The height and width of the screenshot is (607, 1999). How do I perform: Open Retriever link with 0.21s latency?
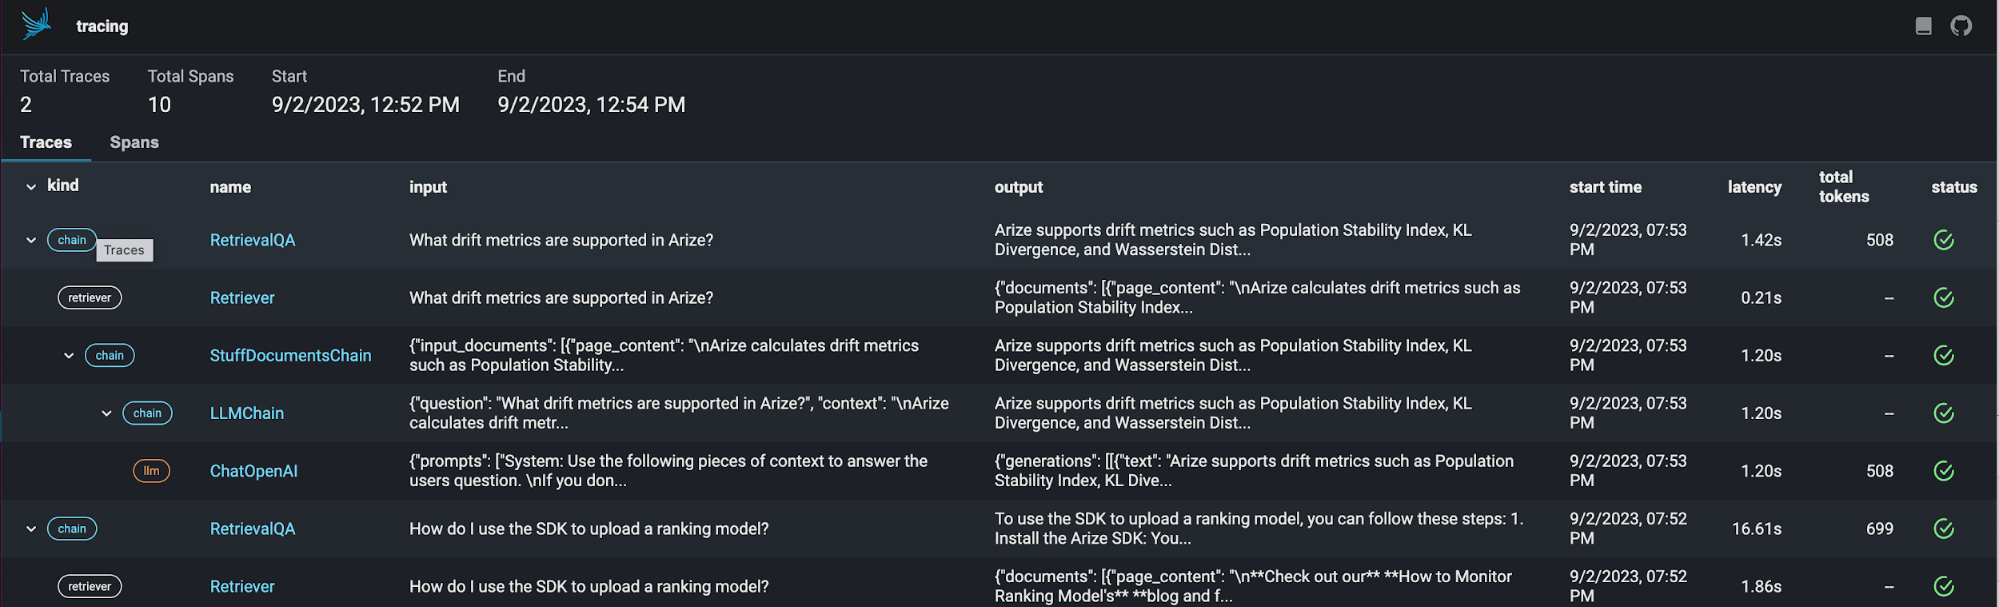pos(242,298)
